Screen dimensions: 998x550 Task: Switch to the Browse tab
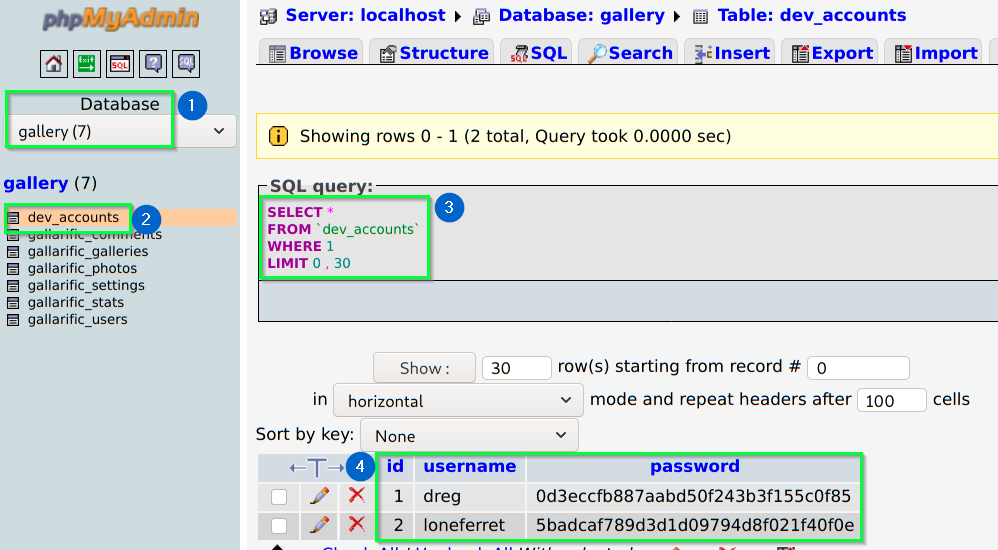pos(313,53)
